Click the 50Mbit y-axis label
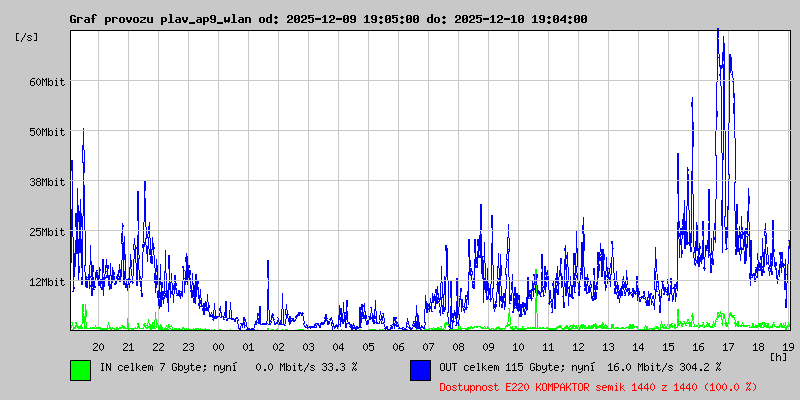 click(47, 132)
